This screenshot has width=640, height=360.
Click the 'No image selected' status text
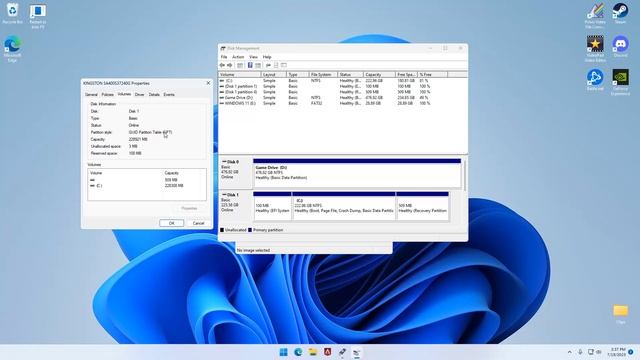(253, 250)
